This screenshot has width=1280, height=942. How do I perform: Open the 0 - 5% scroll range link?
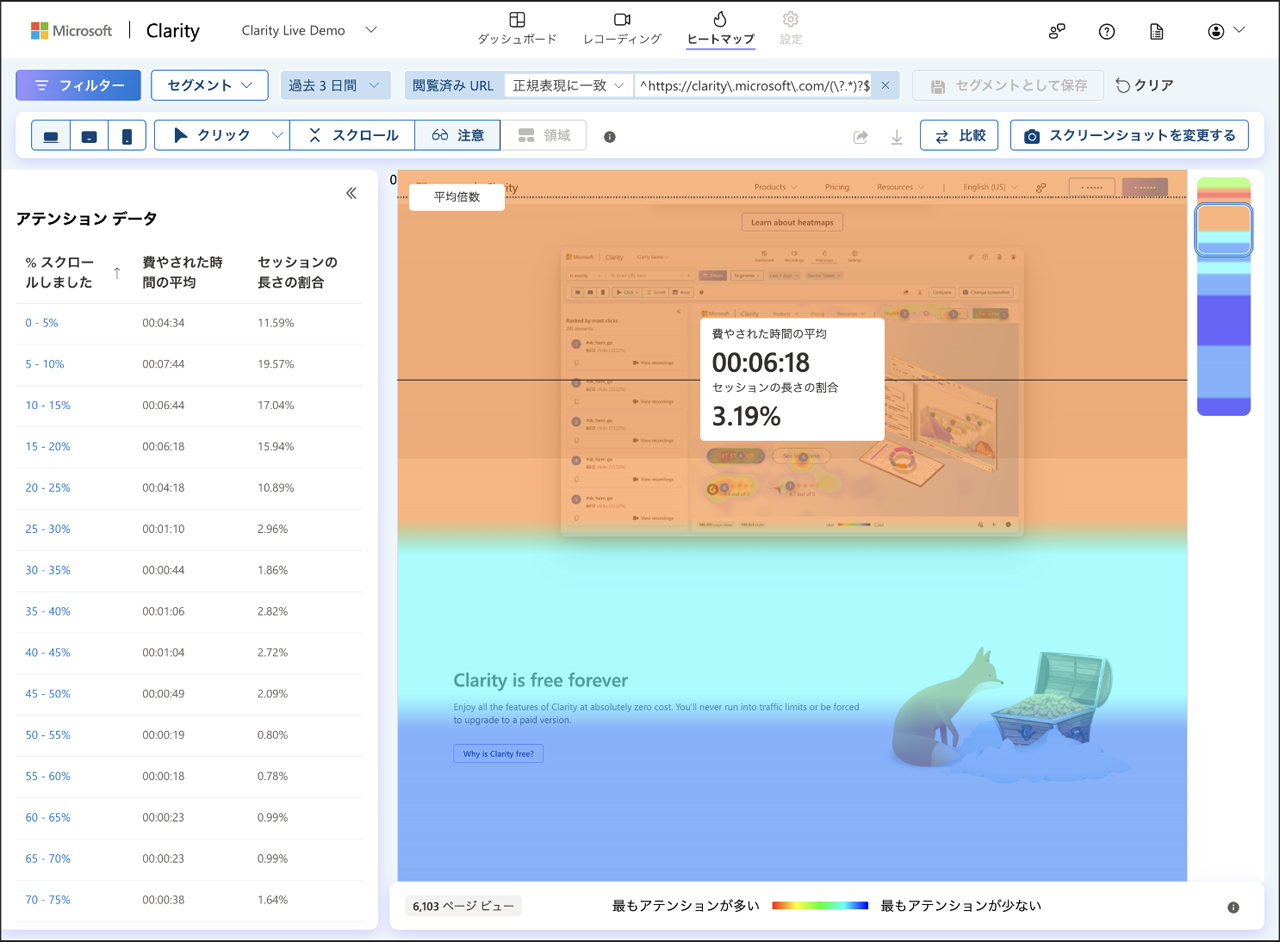tap(42, 323)
